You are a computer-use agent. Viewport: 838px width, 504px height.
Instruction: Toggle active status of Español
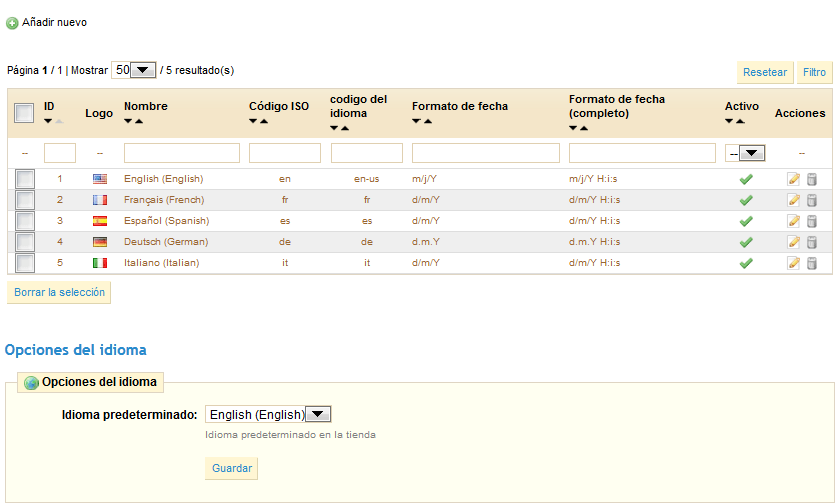746,221
